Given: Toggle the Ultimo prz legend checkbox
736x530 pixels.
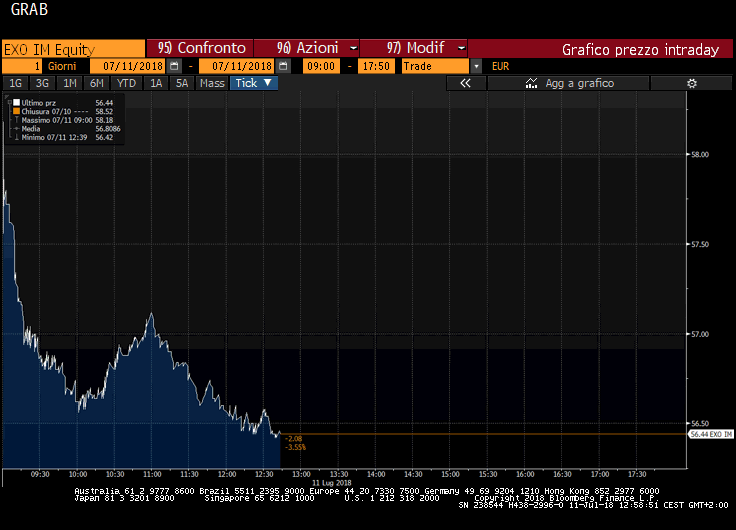Looking at the screenshot, I should tap(16, 102).
